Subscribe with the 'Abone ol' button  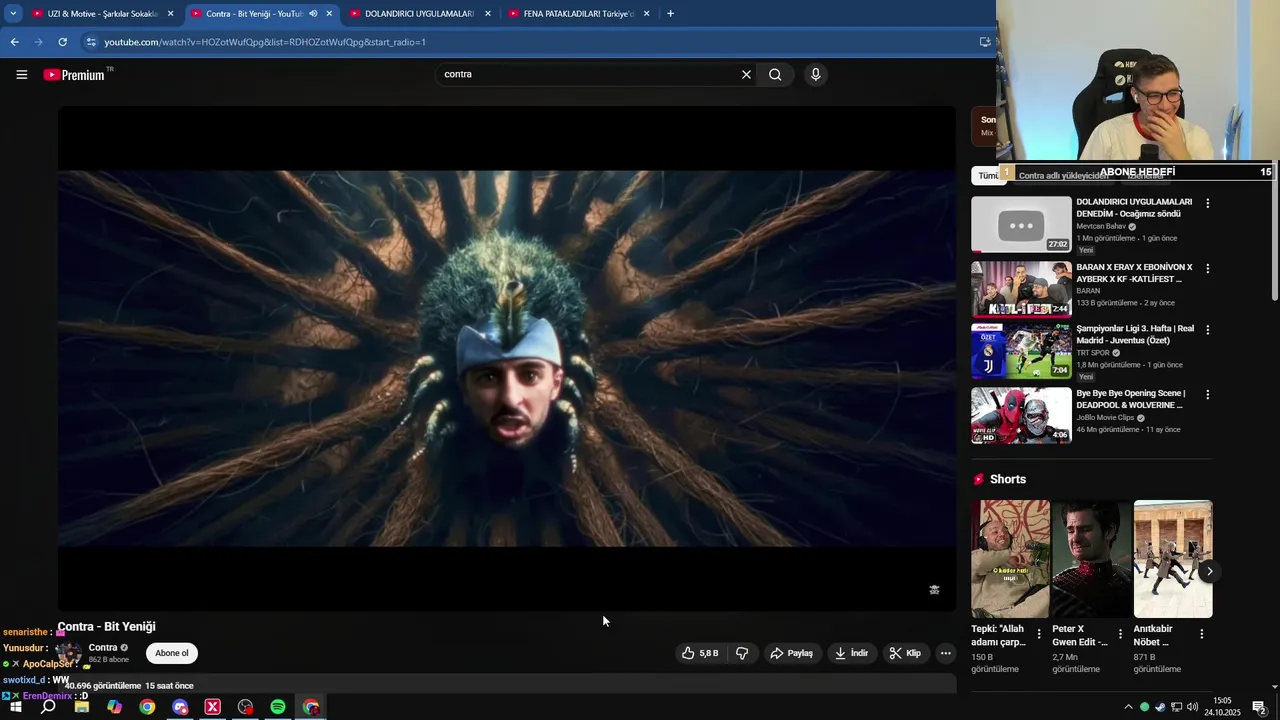point(171,653)
